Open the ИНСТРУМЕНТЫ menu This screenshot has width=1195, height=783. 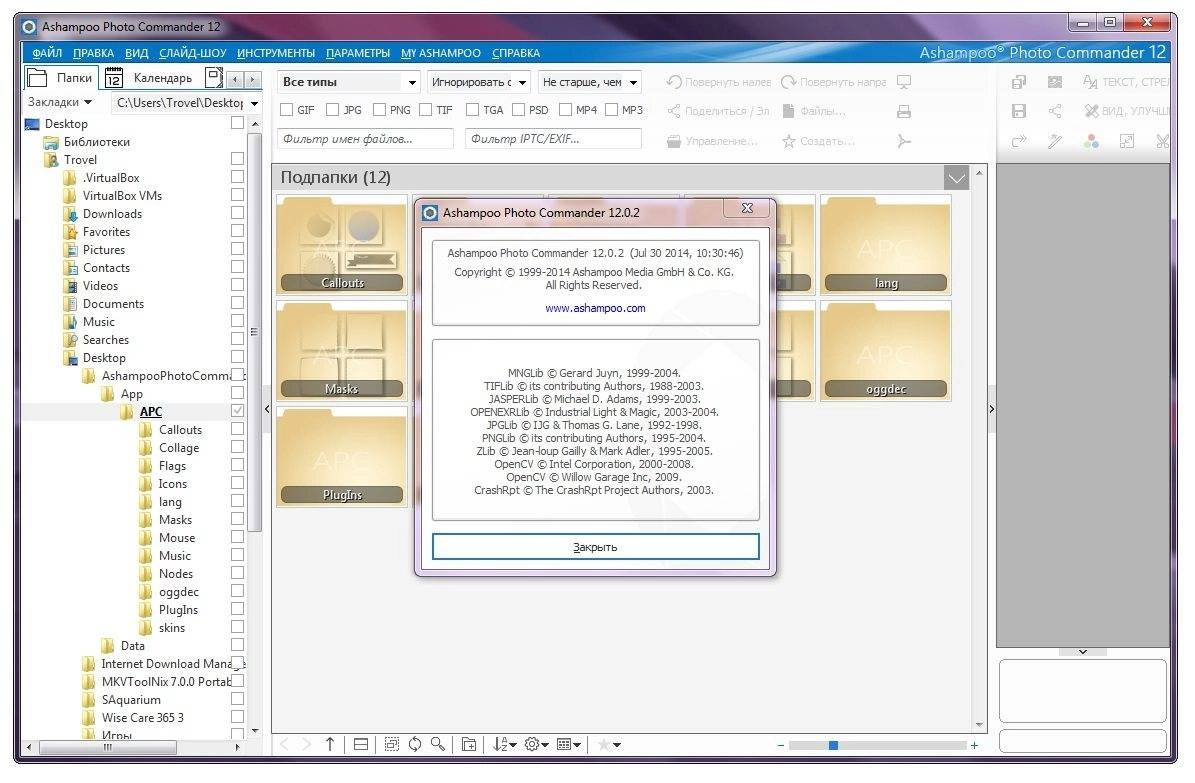[276, 53]
